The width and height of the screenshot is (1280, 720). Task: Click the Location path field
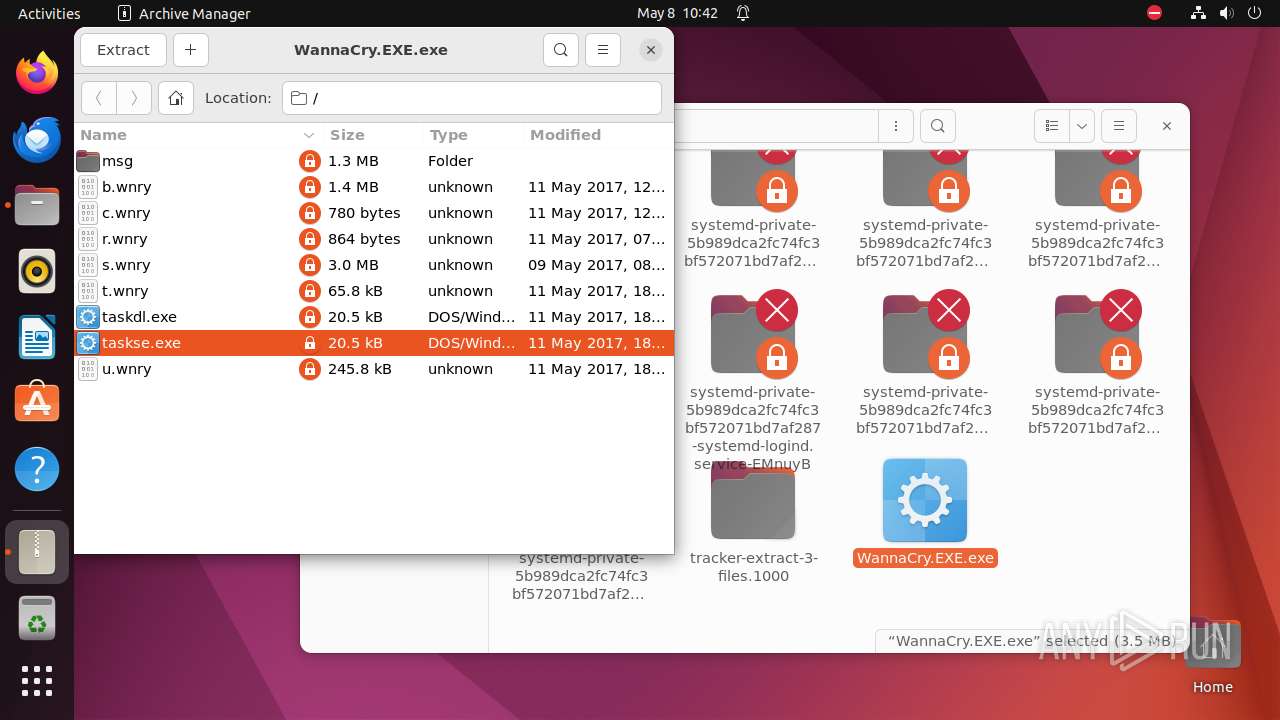coord(472,98)
